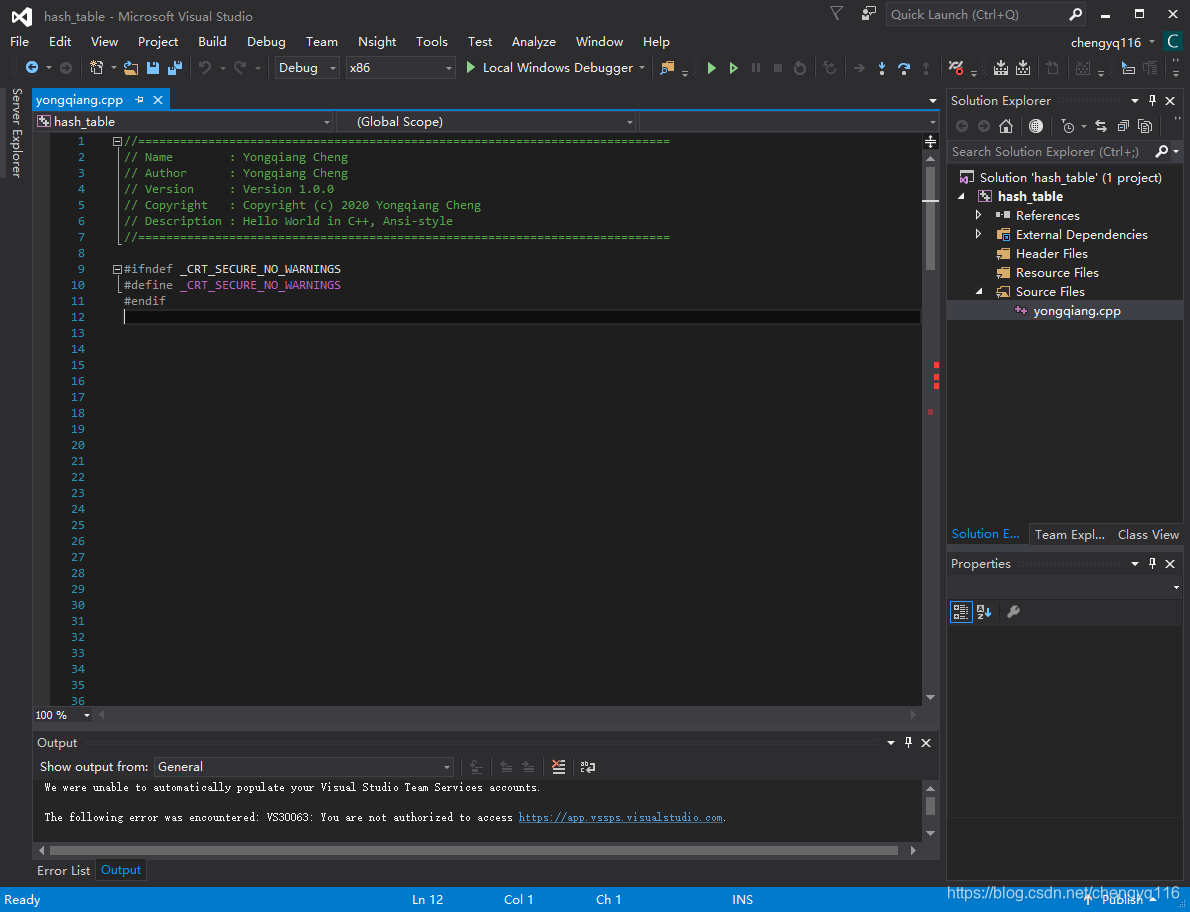The width and height of the screenshot is (1190, 912).
Task: Open the app.vssps.visualstudio.com link
Action: tap(620, 817)
